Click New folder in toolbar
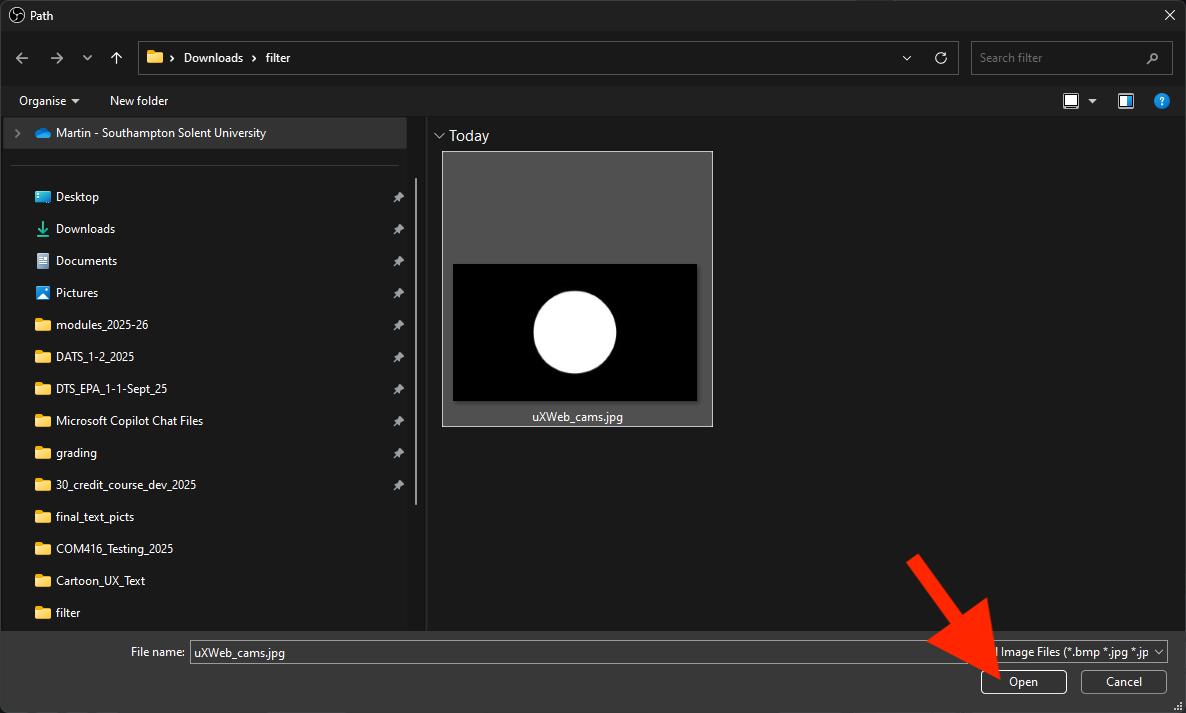This screenshot has width=1186, height=713. [x=139, y=101]
